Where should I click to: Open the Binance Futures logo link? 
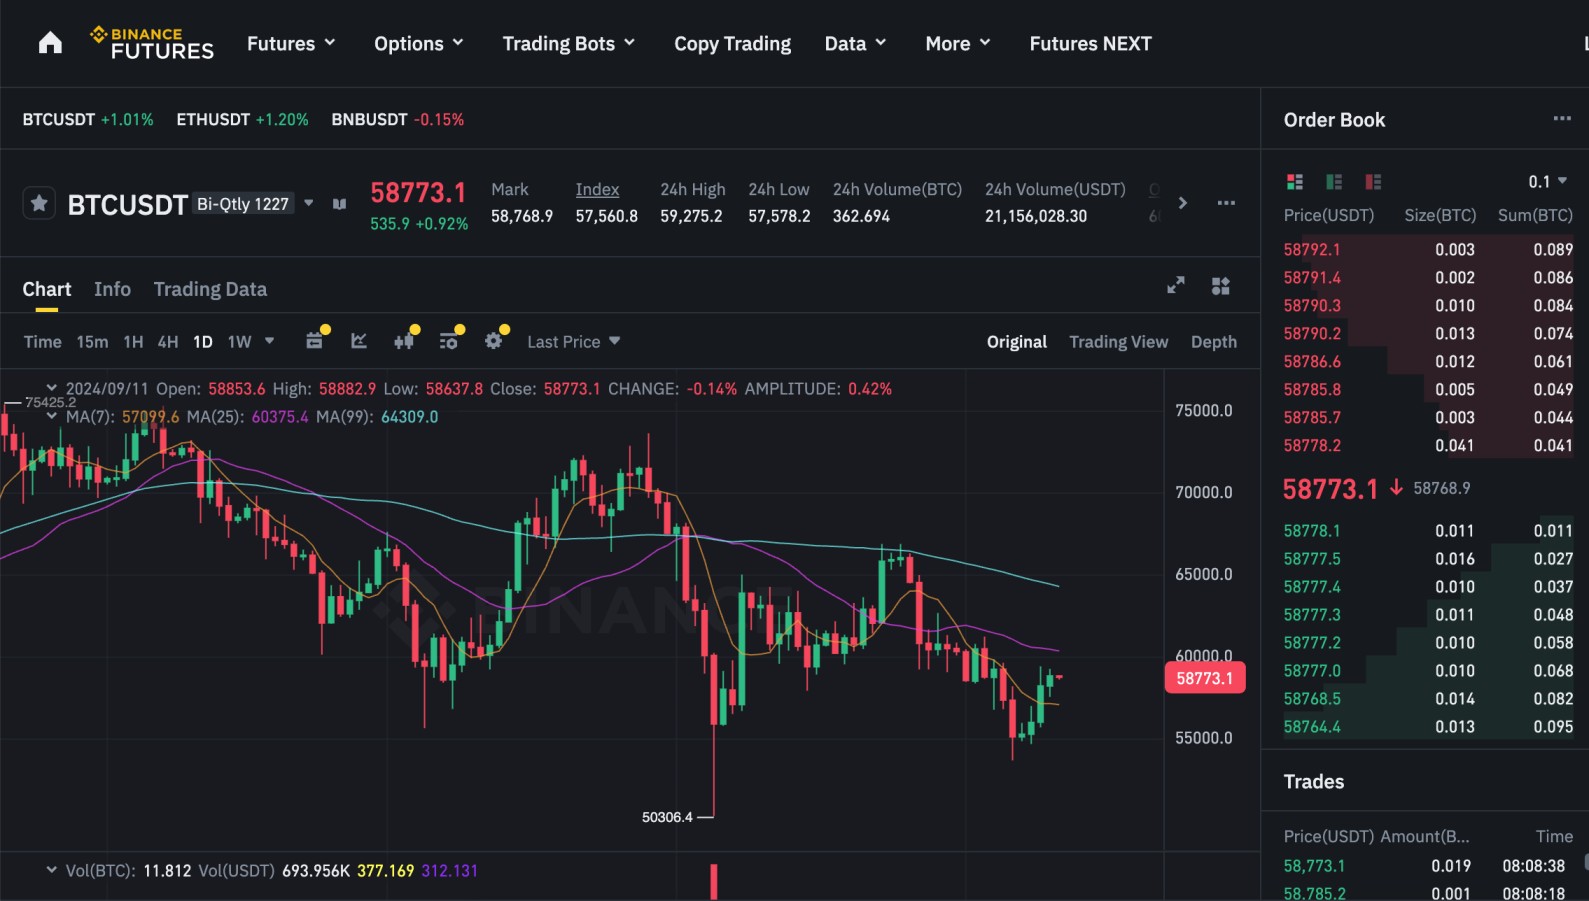coord(152,43)
